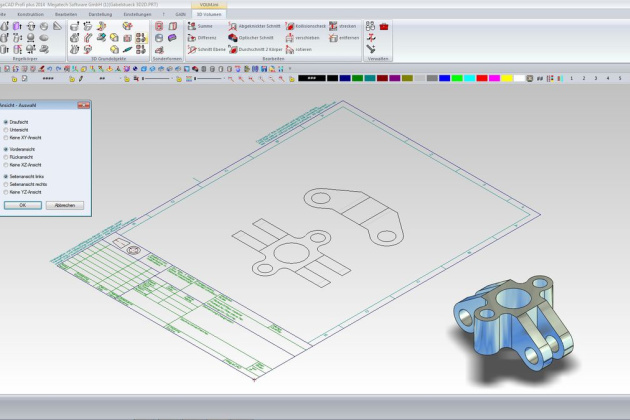This screenshot has height=420, width=630.
Task: Open the Einstellungen menu tab
Action: 138,14
